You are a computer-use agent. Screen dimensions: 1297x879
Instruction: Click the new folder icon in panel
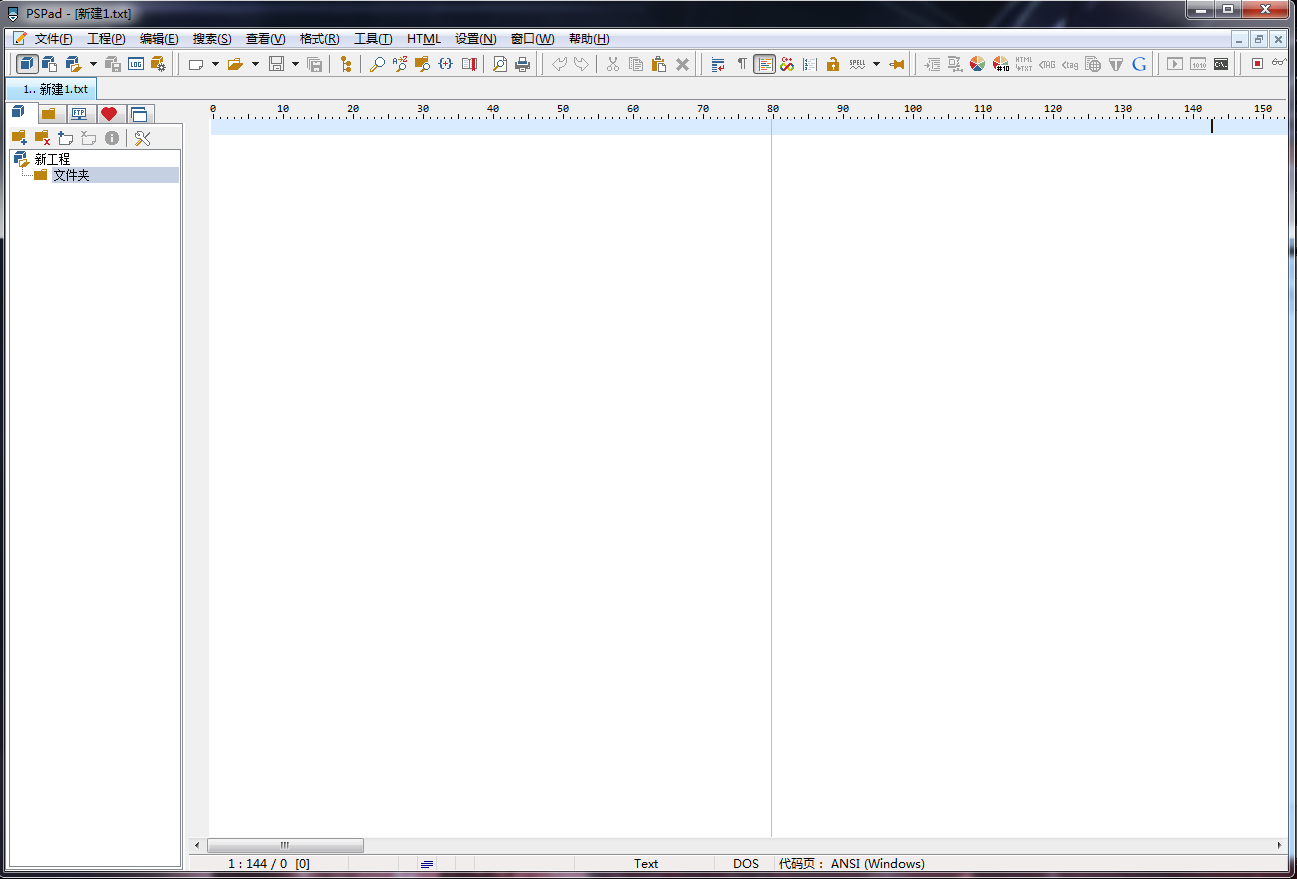click(x=66, y=138)
